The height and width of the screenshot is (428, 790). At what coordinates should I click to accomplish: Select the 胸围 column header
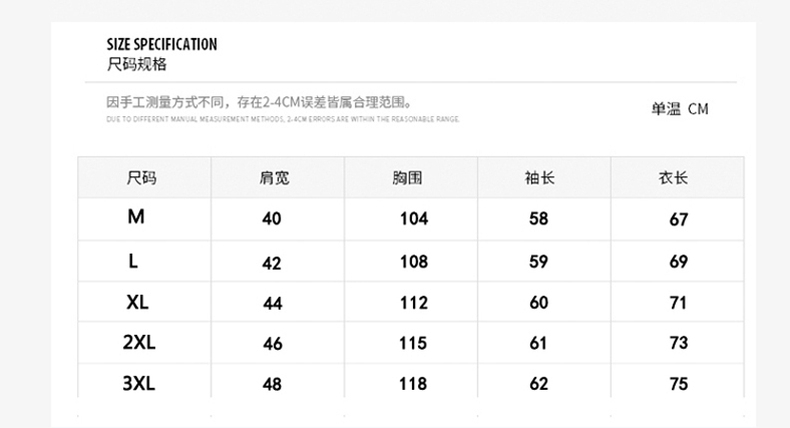click(x=407, y=178)
